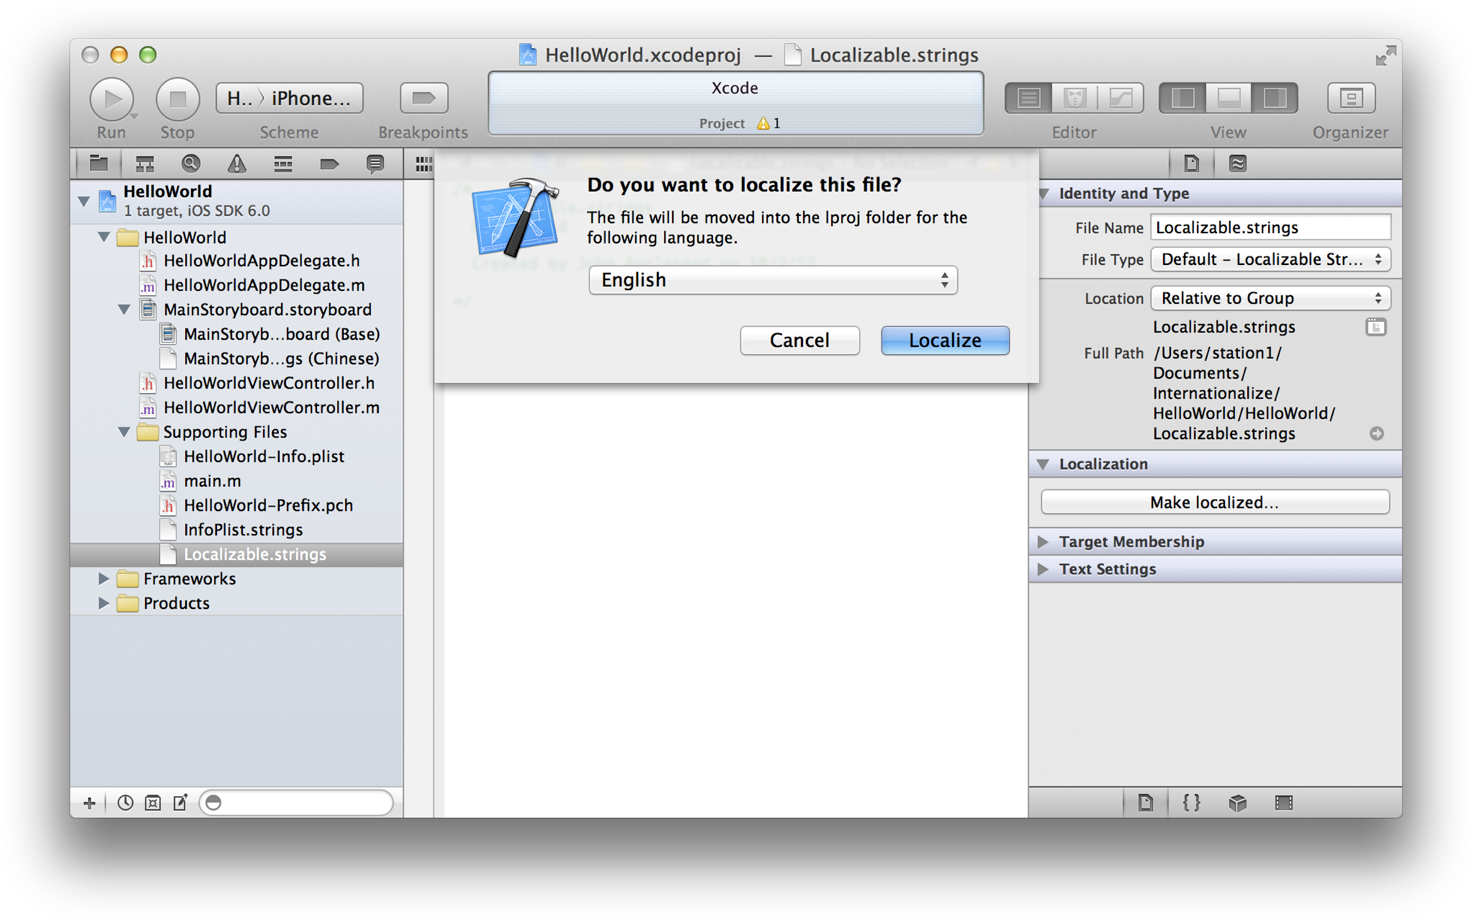Open the Object library
Viewport: 1472px width, 920px height.
click(1237, 802)
